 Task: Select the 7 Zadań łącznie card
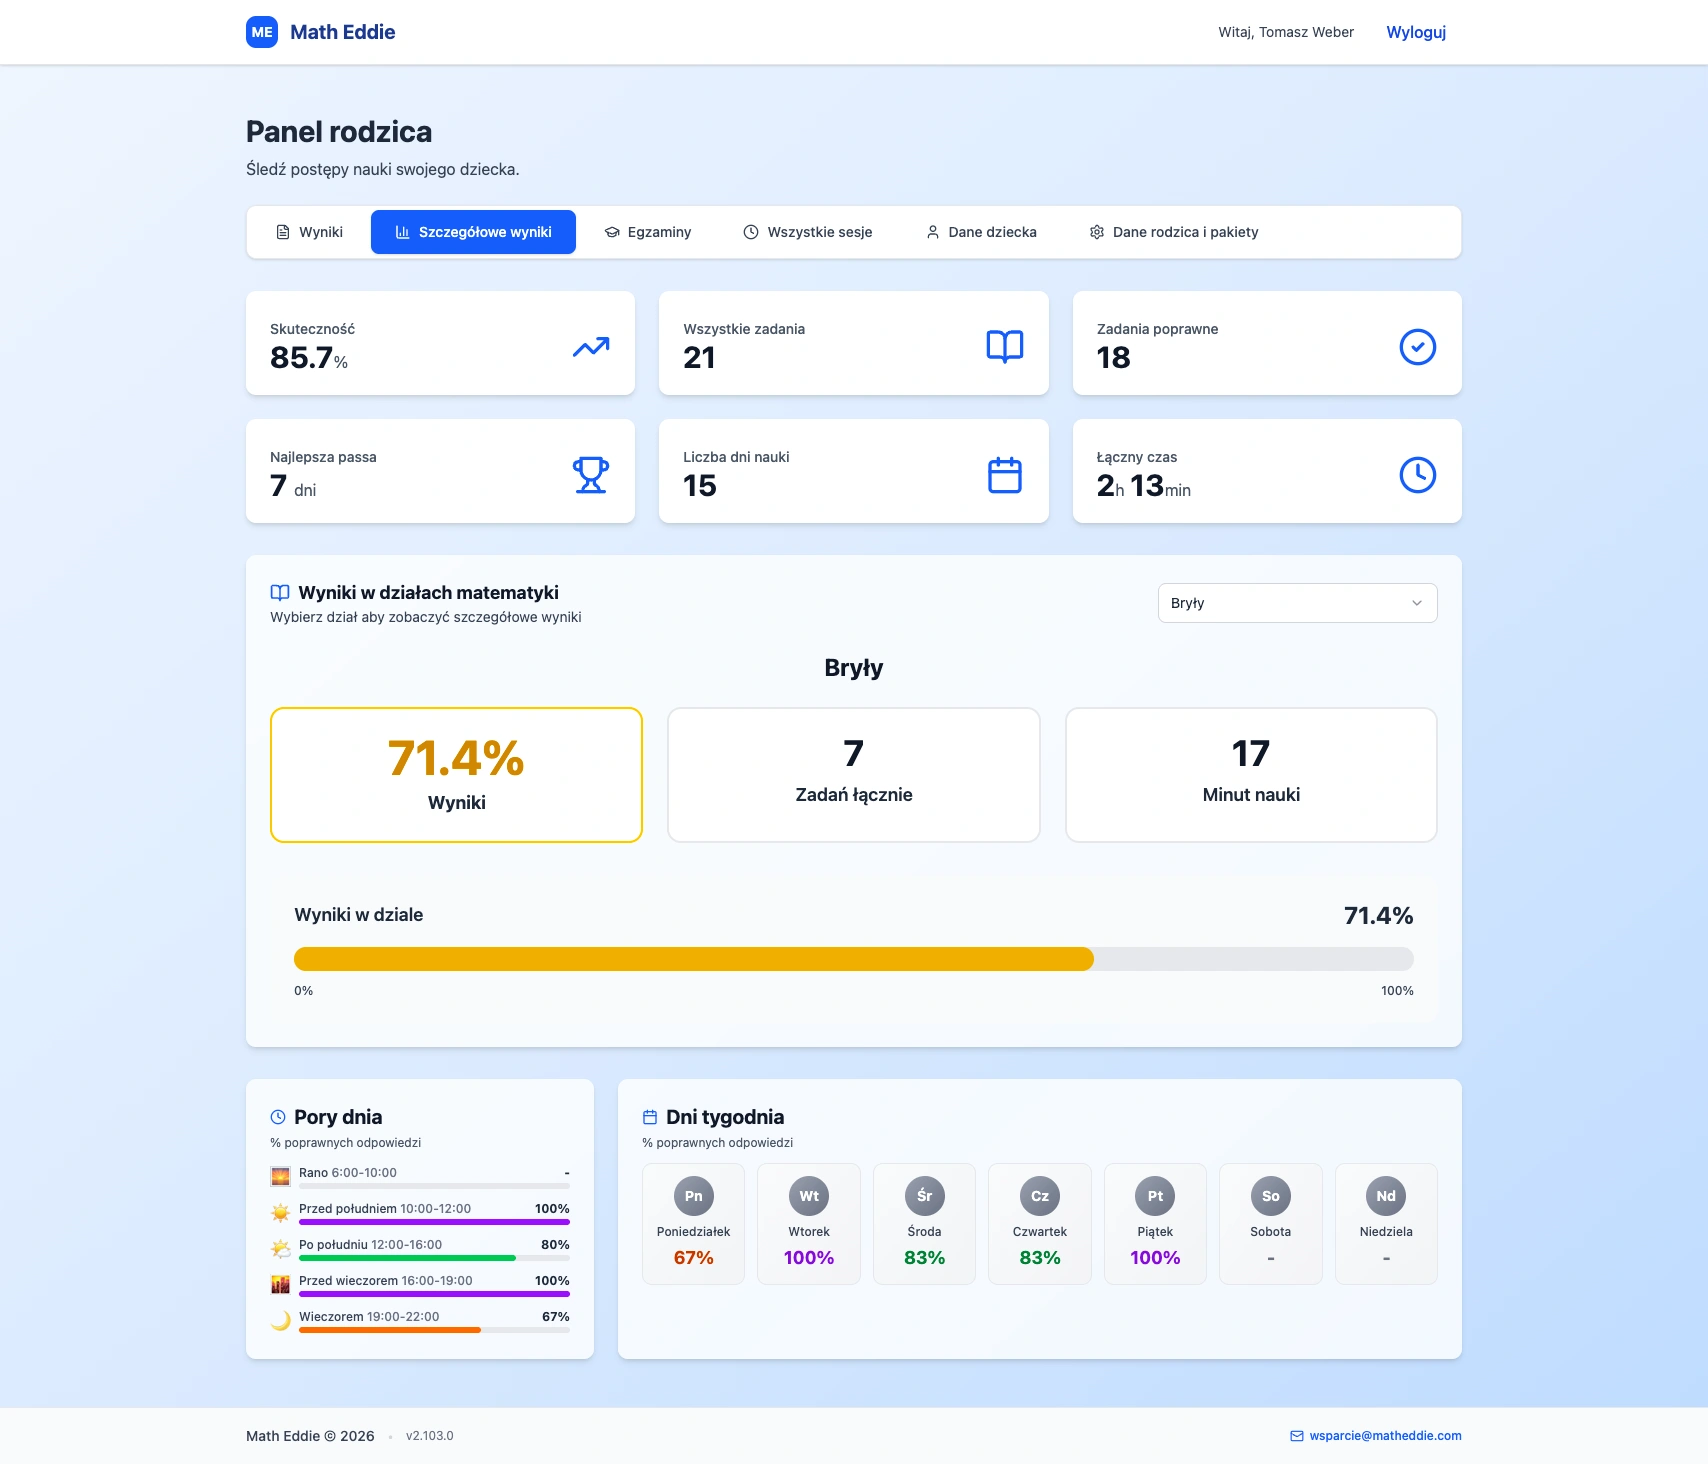854,775
